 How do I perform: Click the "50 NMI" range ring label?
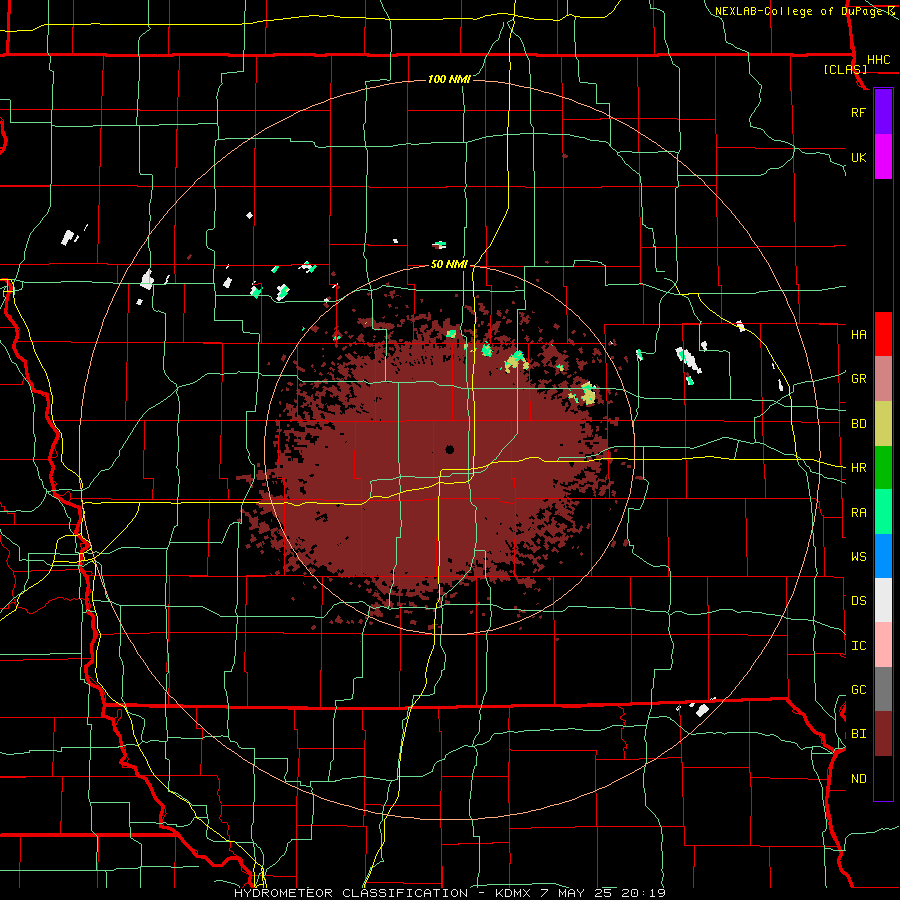click(x=449, y=265)
